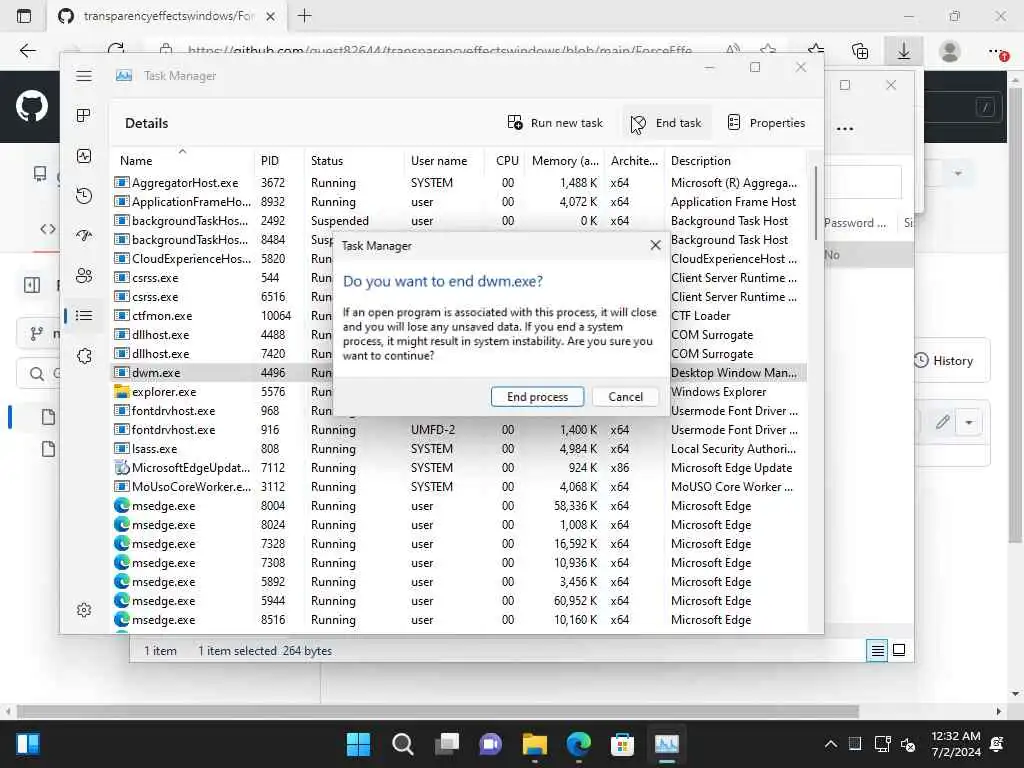The width and height of the screenshot is (1024, 768).
Task: Select lsass.exe process row
Action: point(459,449)
